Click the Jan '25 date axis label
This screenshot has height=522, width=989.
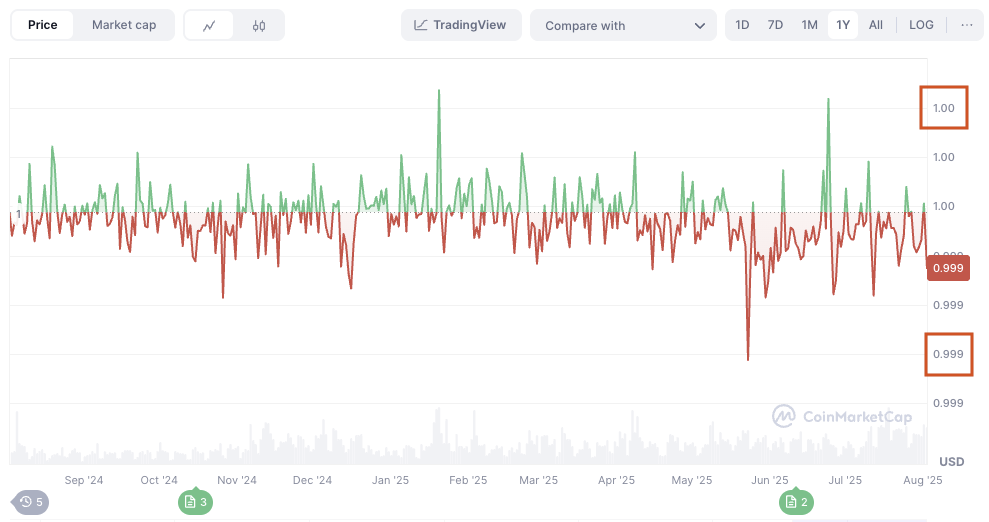[x=390, y=480]
